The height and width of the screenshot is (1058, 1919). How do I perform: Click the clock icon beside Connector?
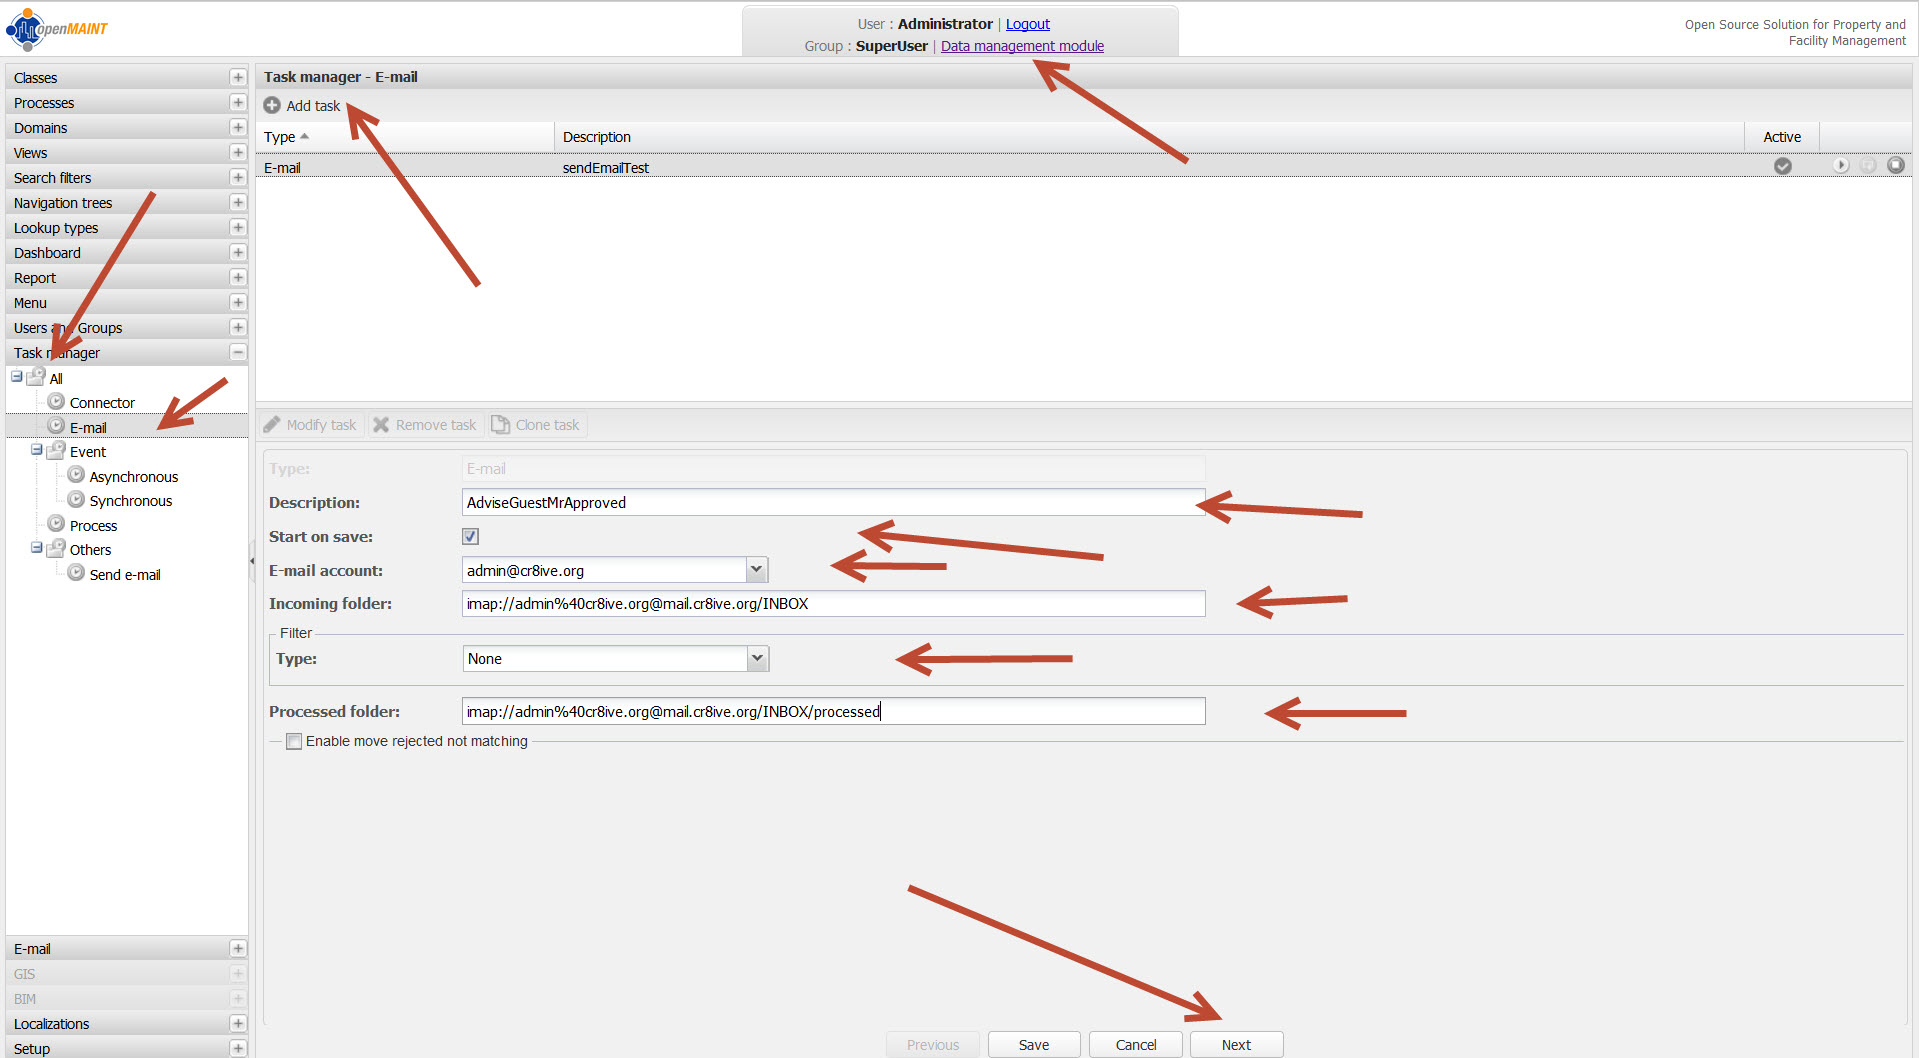pyautogui.click(x=56, y=402)
